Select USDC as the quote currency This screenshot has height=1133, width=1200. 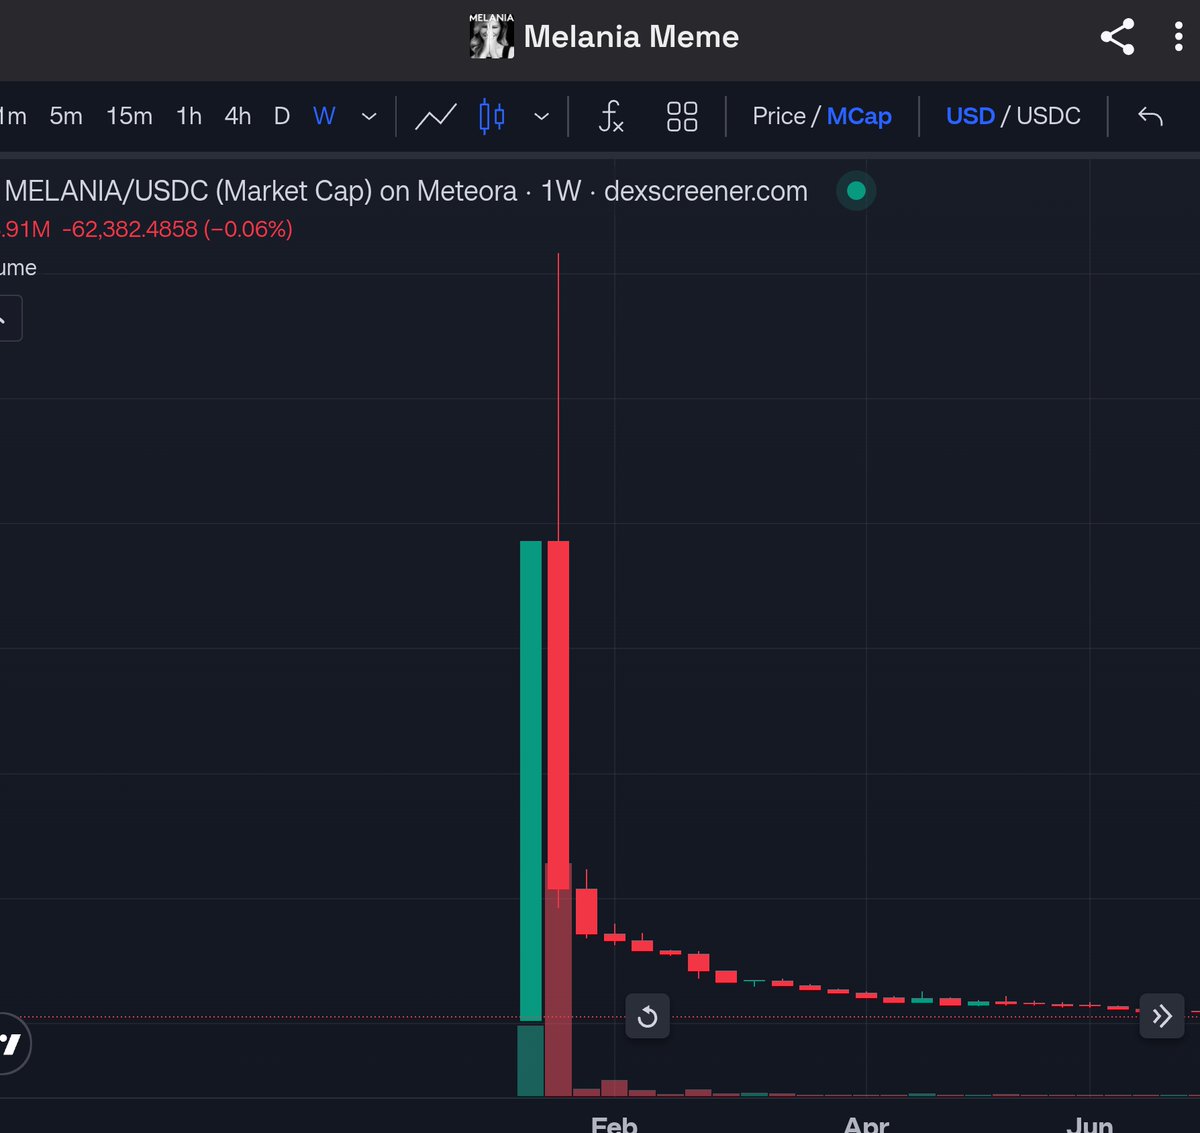pos(1048,116)
